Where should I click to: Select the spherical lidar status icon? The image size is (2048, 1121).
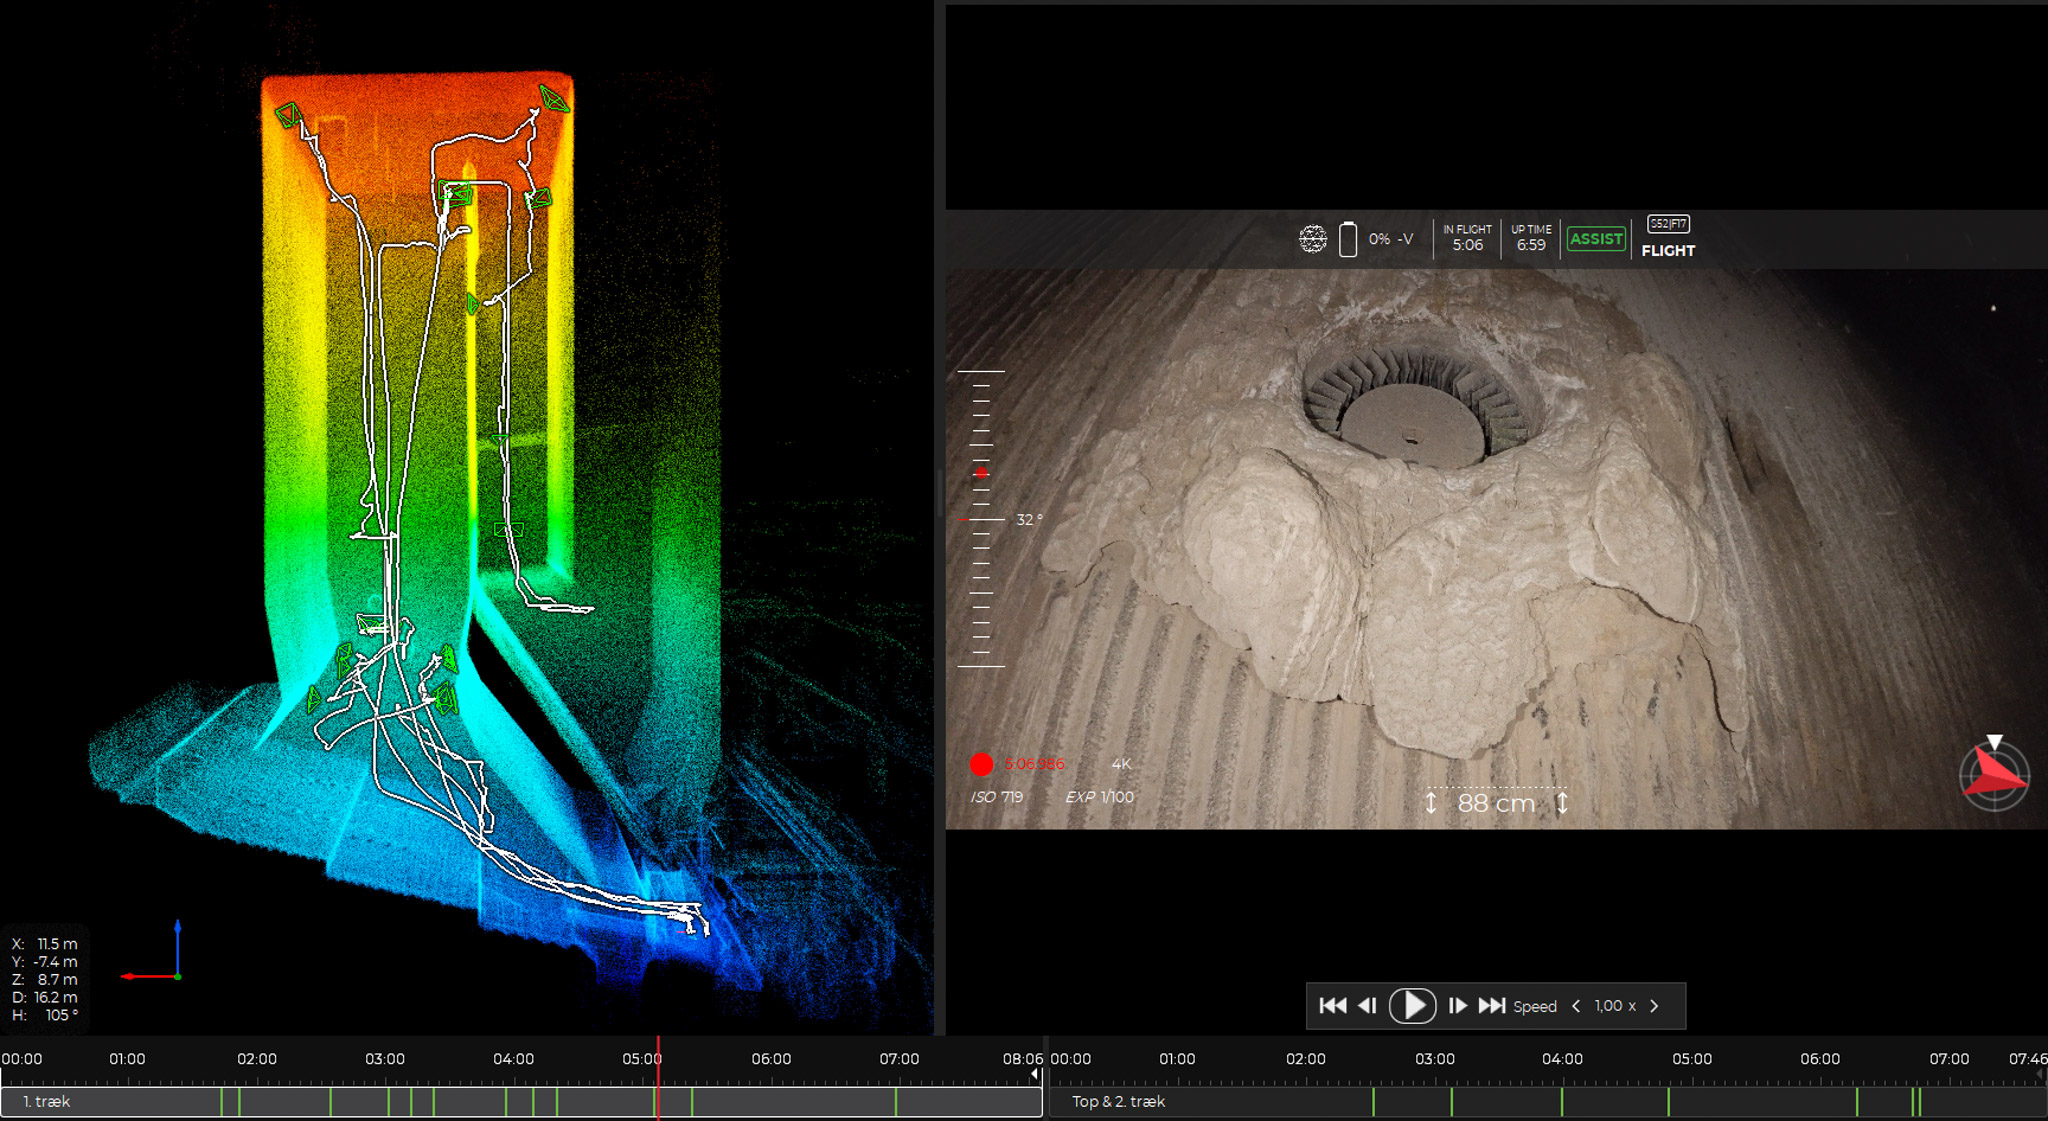[x=1312, y=238]
